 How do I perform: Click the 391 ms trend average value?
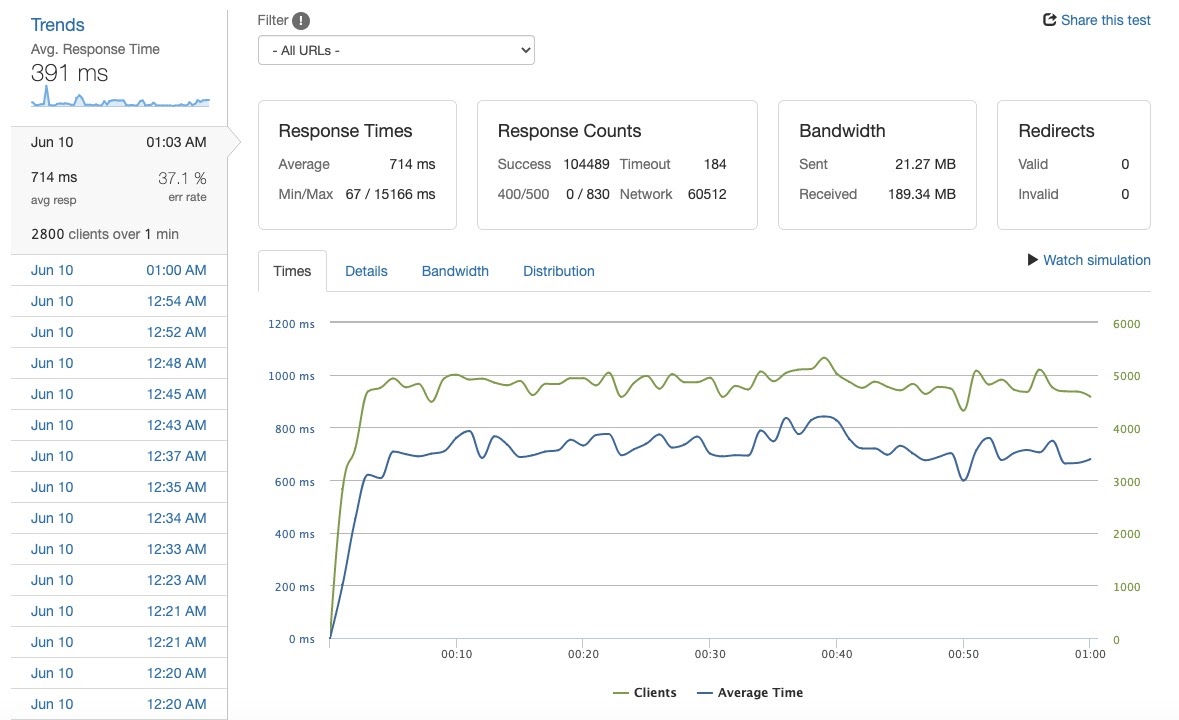(69, 73)
